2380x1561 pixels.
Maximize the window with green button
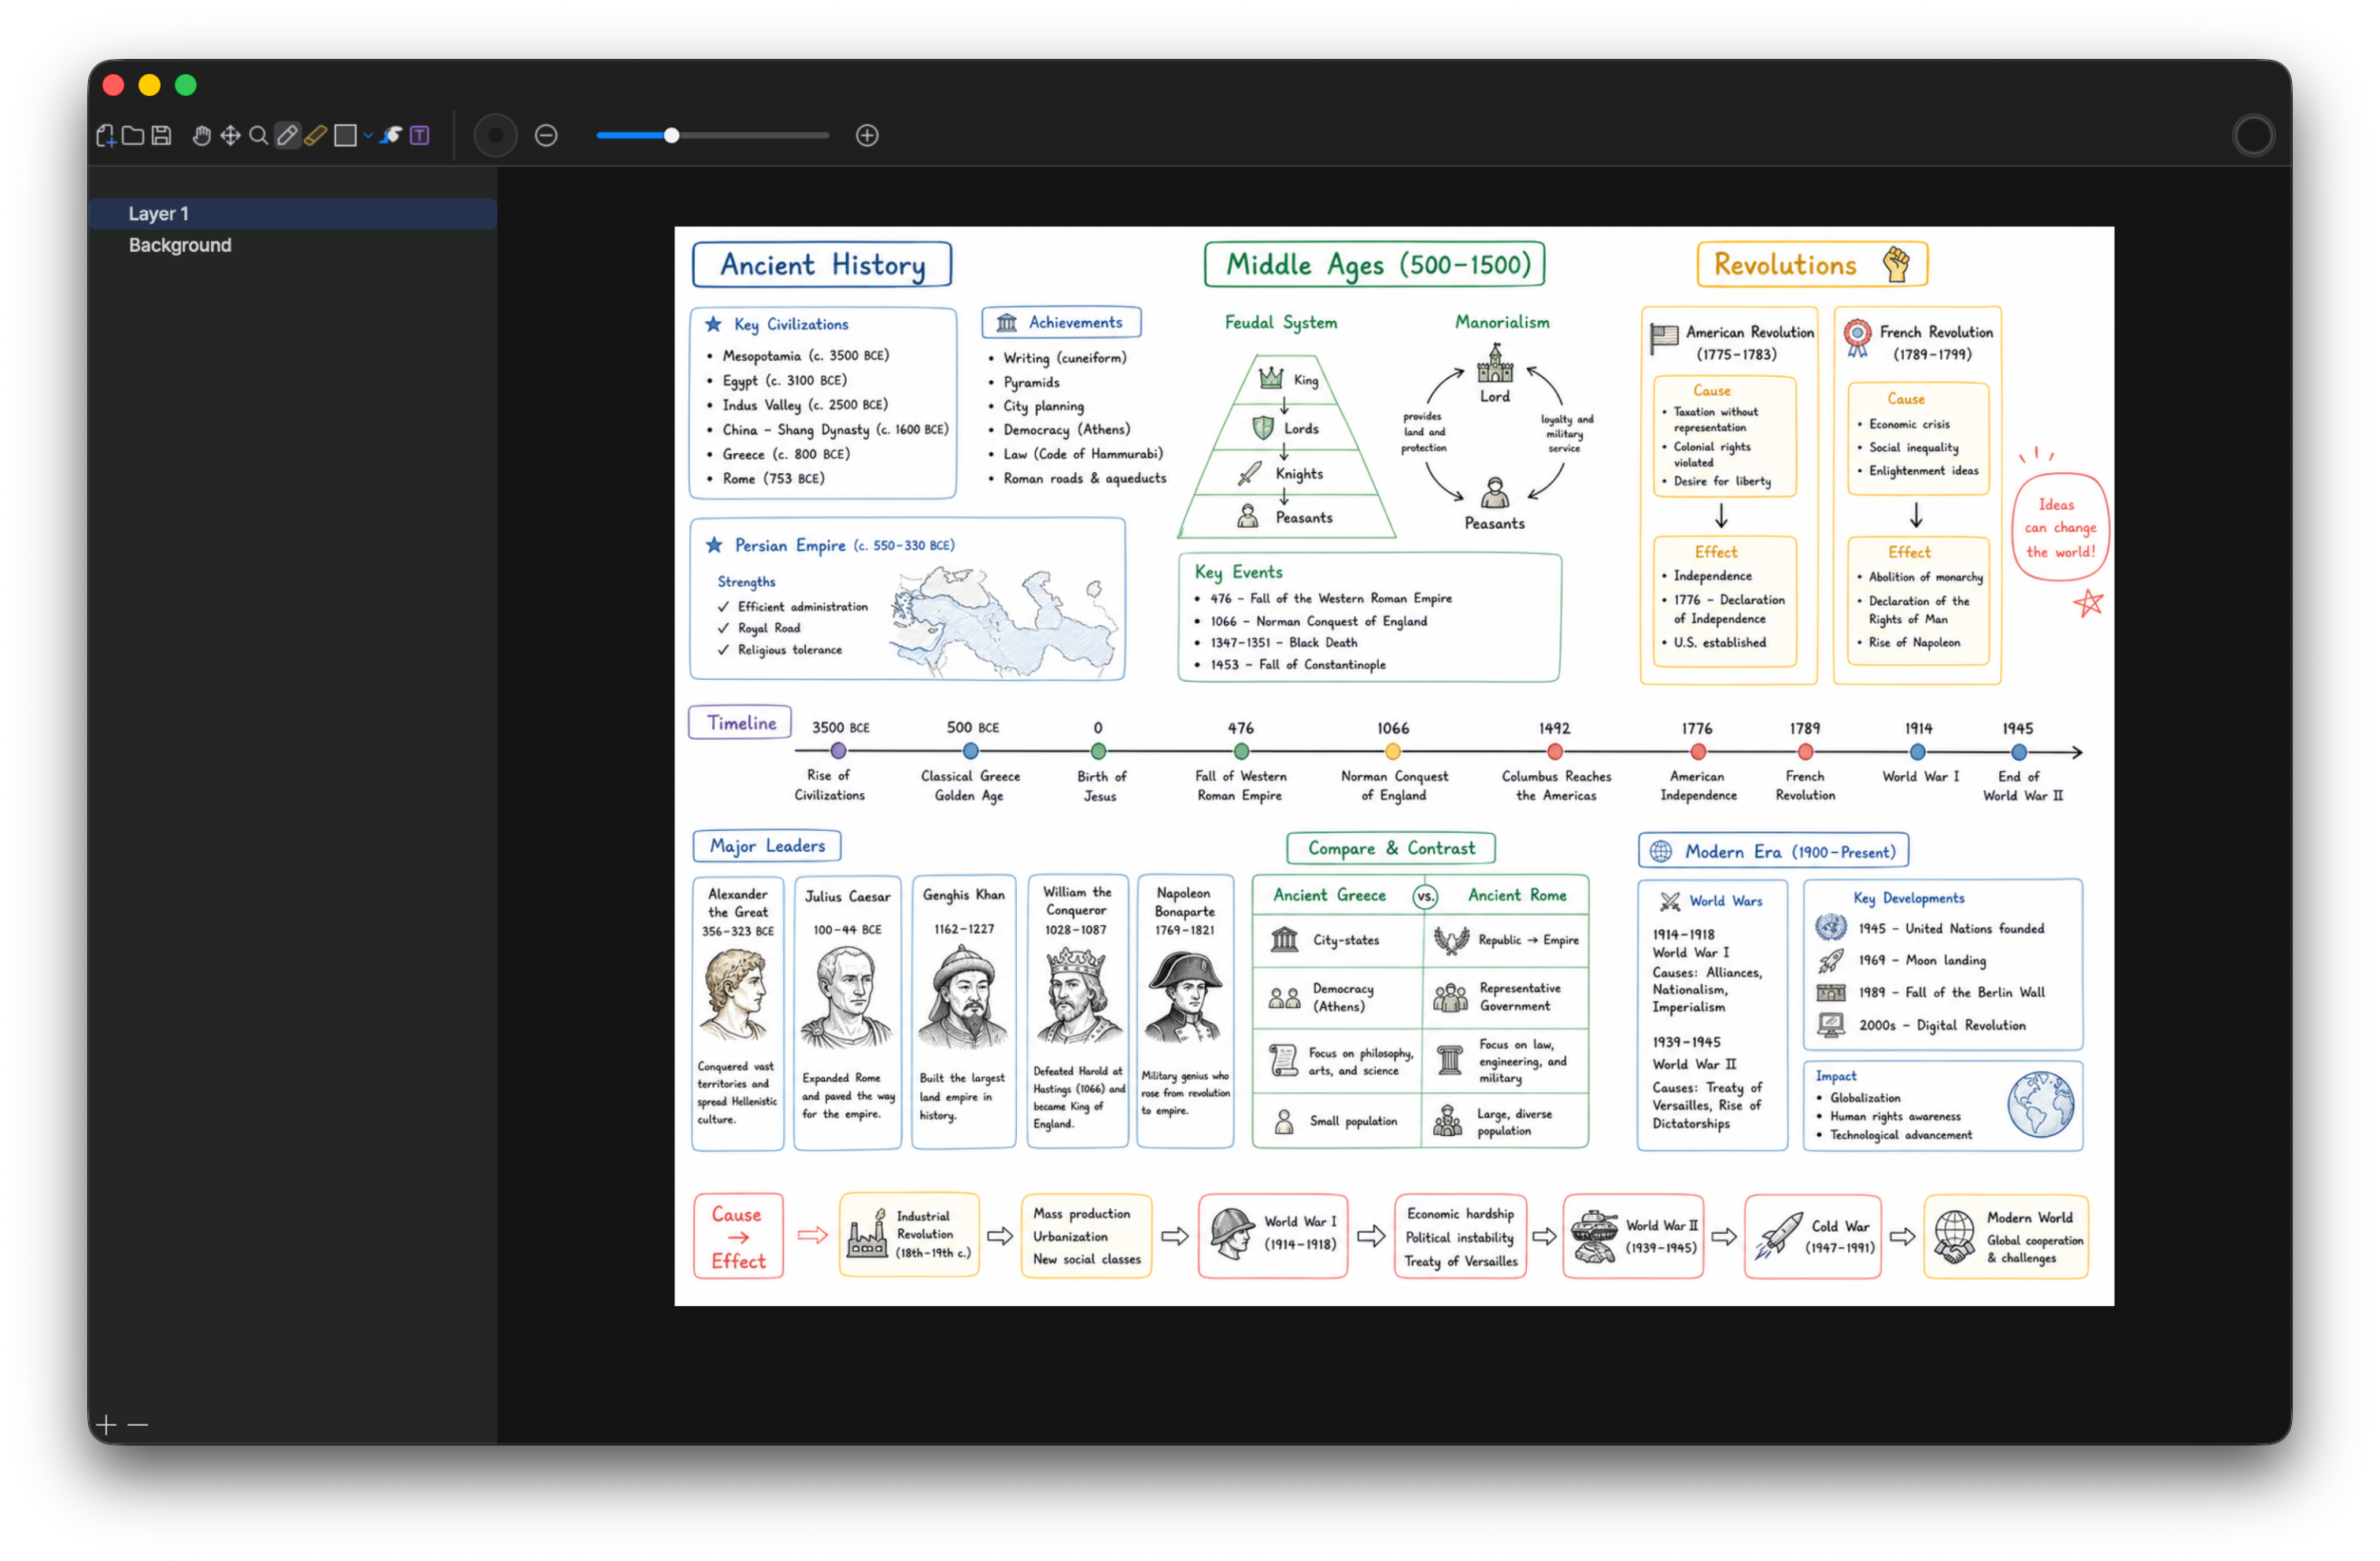tap(186, 86)
